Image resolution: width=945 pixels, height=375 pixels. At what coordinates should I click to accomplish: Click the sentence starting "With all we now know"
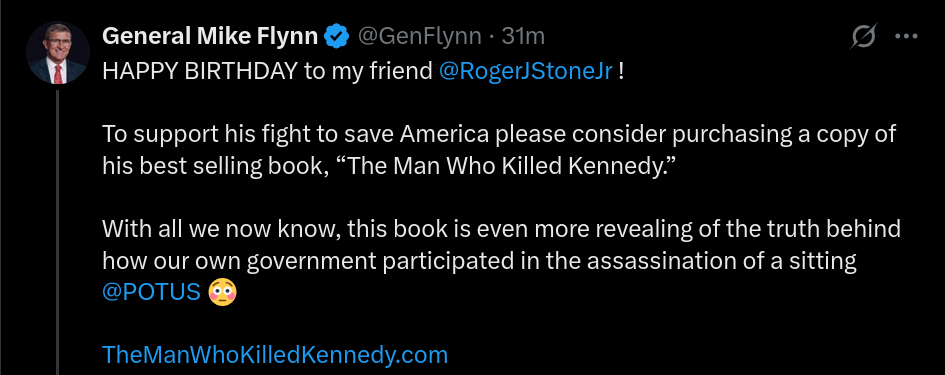coord(501,260)
